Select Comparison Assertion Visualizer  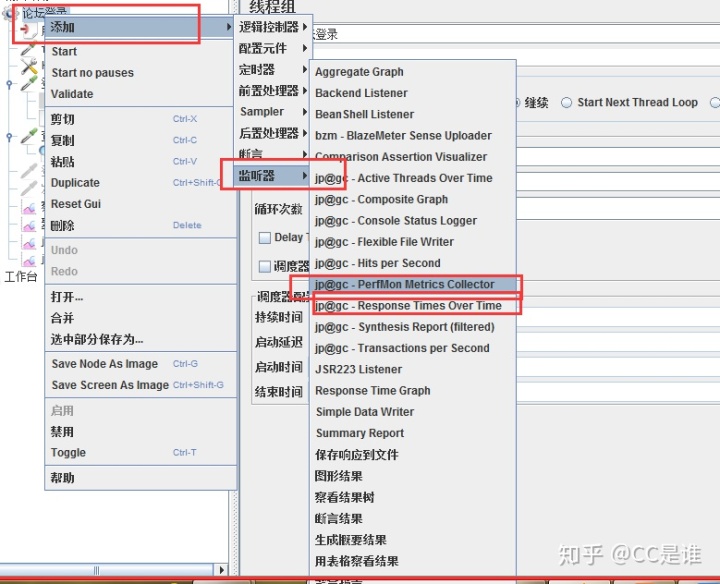pos(413,157)
